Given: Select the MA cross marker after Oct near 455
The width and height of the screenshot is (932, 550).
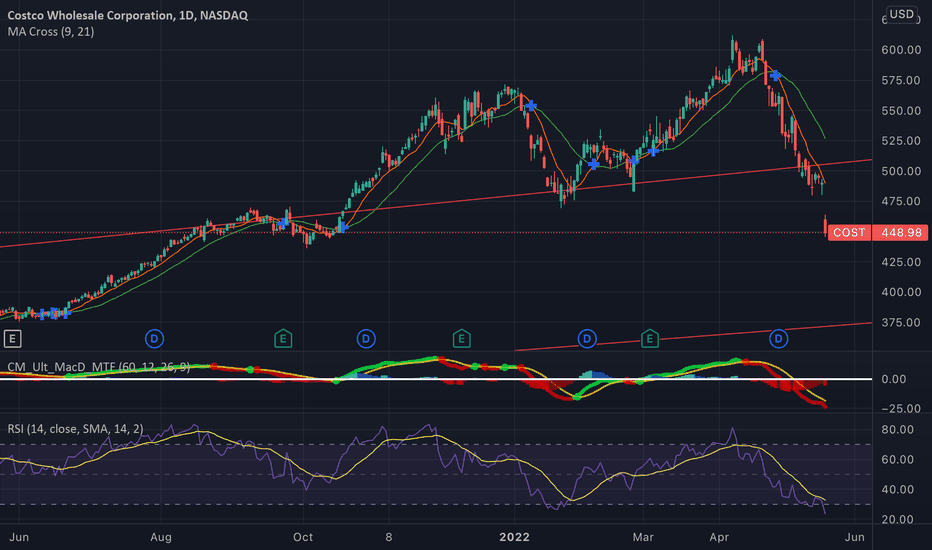Looking at the screenshot, I should coord(342,227).
